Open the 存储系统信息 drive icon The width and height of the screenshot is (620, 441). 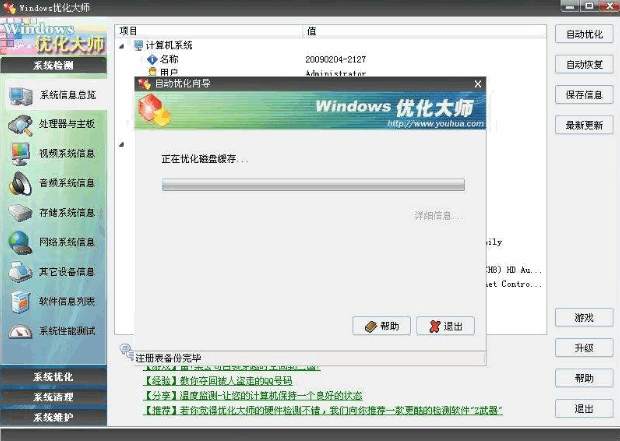(20, 213)
